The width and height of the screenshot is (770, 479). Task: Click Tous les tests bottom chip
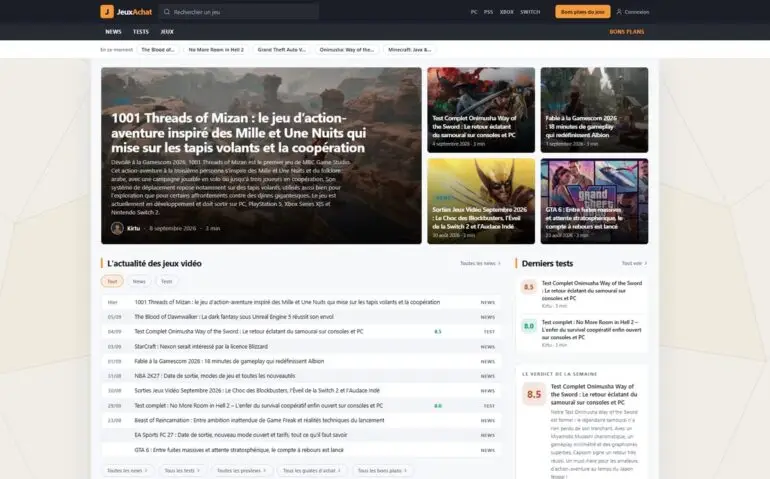[x=183, y=471]
